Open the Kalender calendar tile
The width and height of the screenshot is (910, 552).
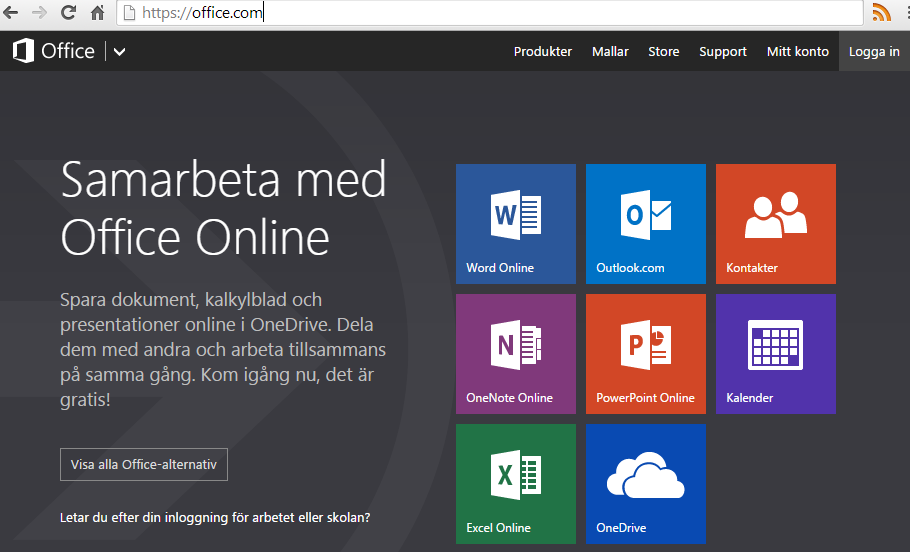coord(776,354)
